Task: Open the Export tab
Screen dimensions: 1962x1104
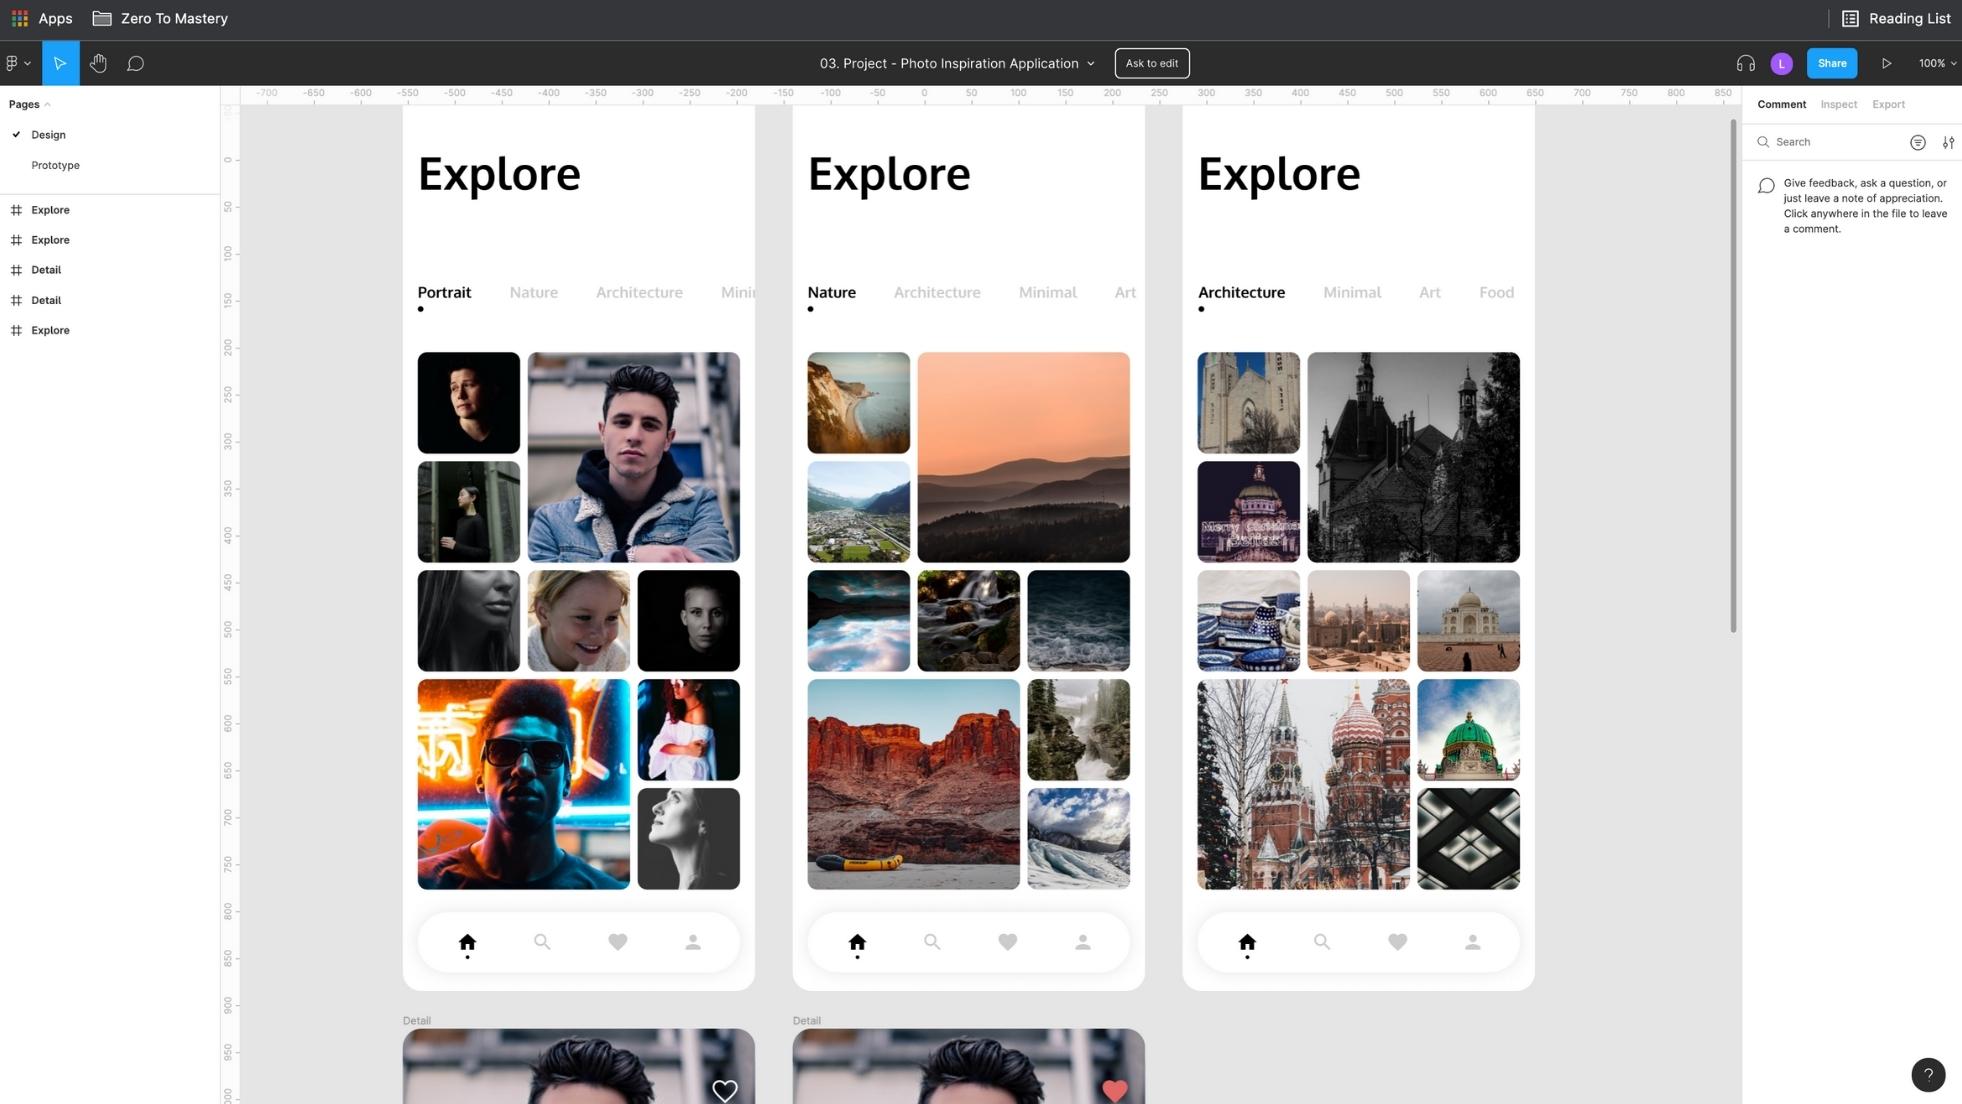Action: (1888, 104)
